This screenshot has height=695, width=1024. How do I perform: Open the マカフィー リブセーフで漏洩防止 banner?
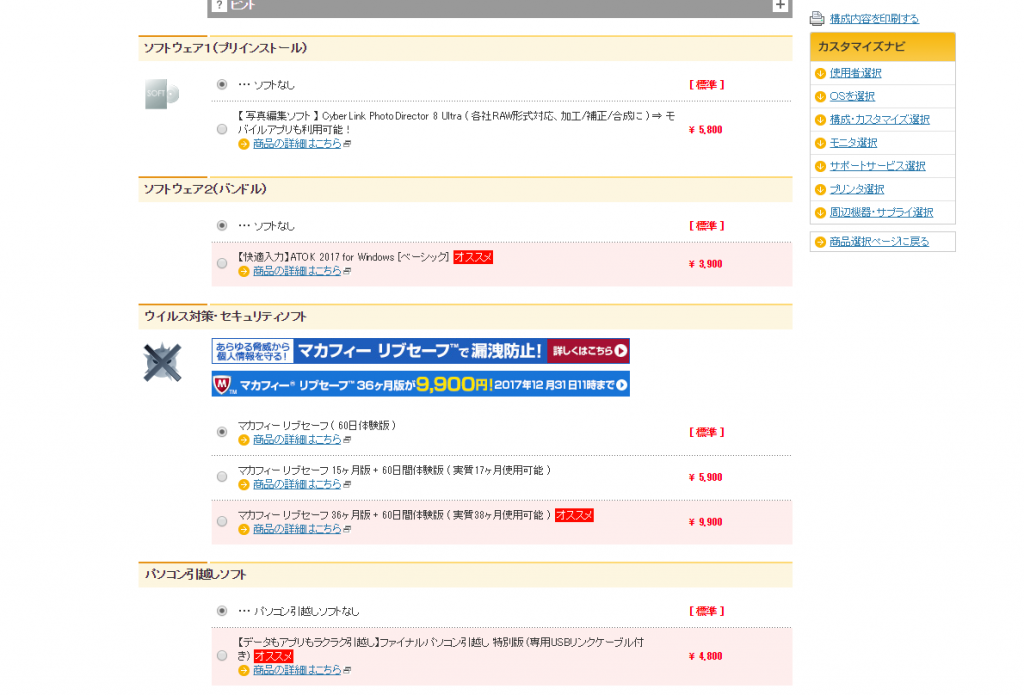point(421,351)
